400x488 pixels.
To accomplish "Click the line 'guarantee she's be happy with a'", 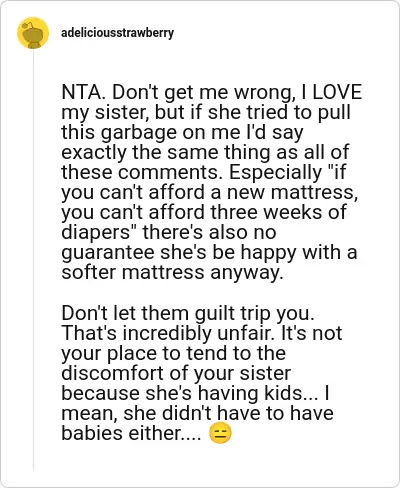I will pyautogui.click(x=209, y=252).
